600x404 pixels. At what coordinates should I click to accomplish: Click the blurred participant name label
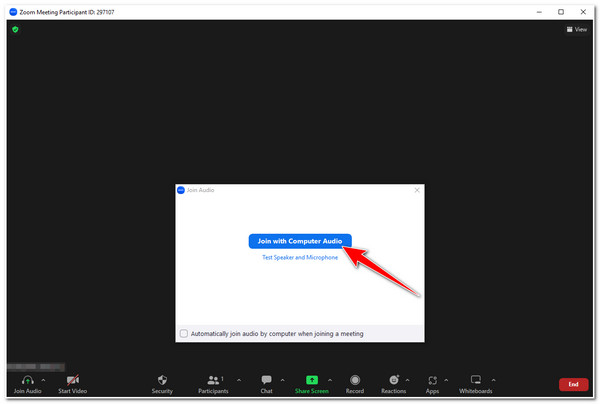[36, 367]
